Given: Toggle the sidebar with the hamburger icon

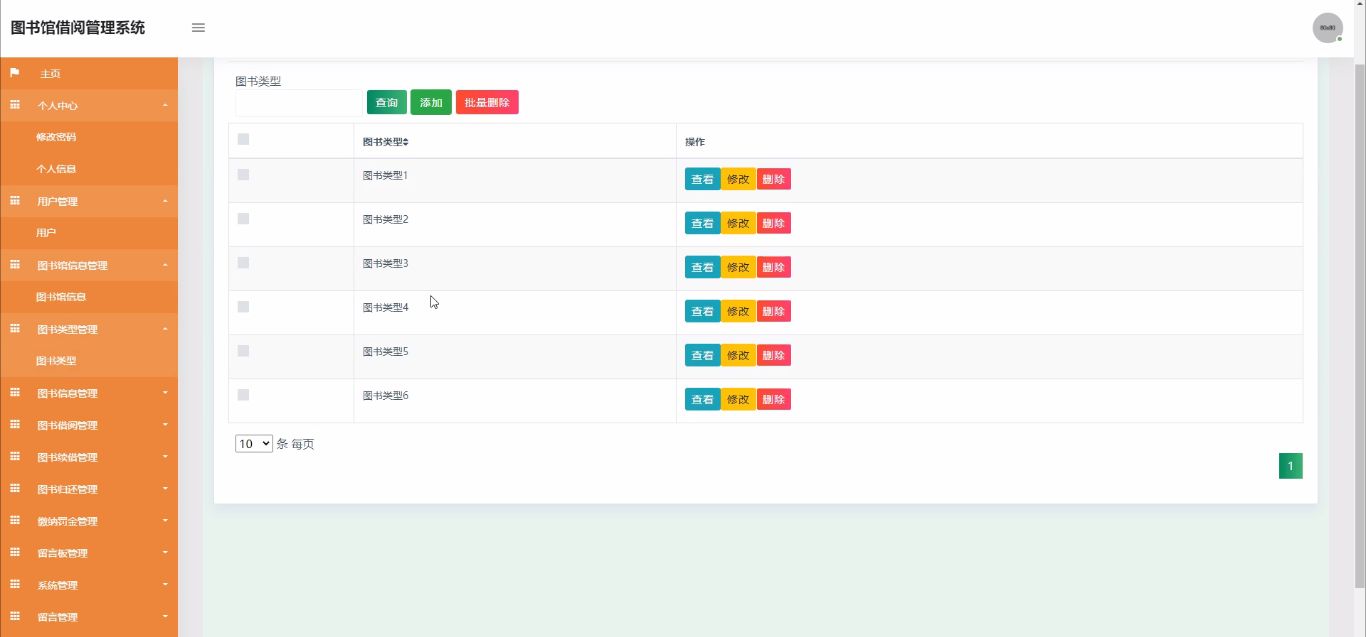Looking at the screenshot, I should [x=198, y=28].
